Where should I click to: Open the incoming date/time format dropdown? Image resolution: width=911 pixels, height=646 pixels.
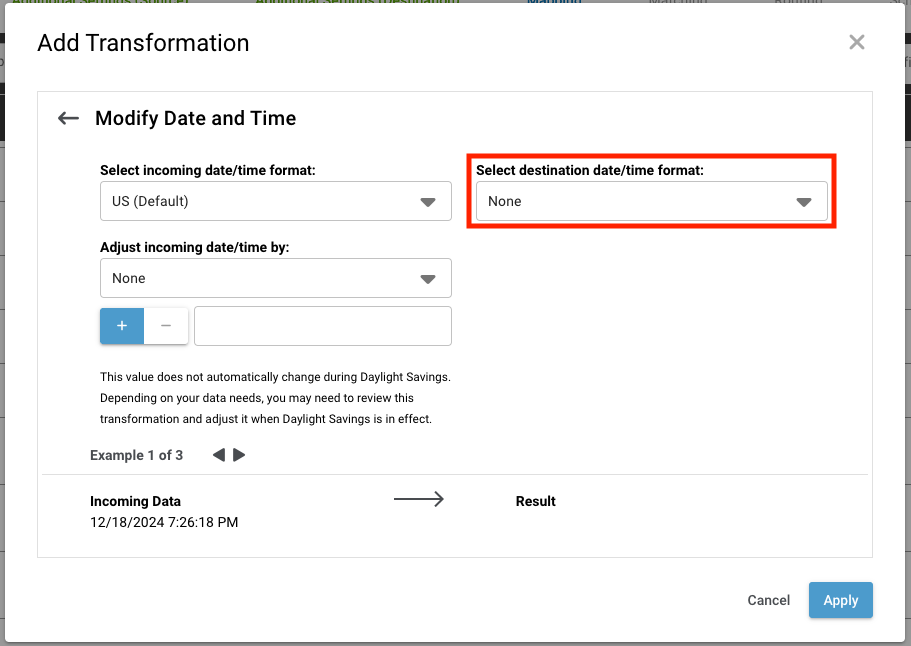[275, 201]
